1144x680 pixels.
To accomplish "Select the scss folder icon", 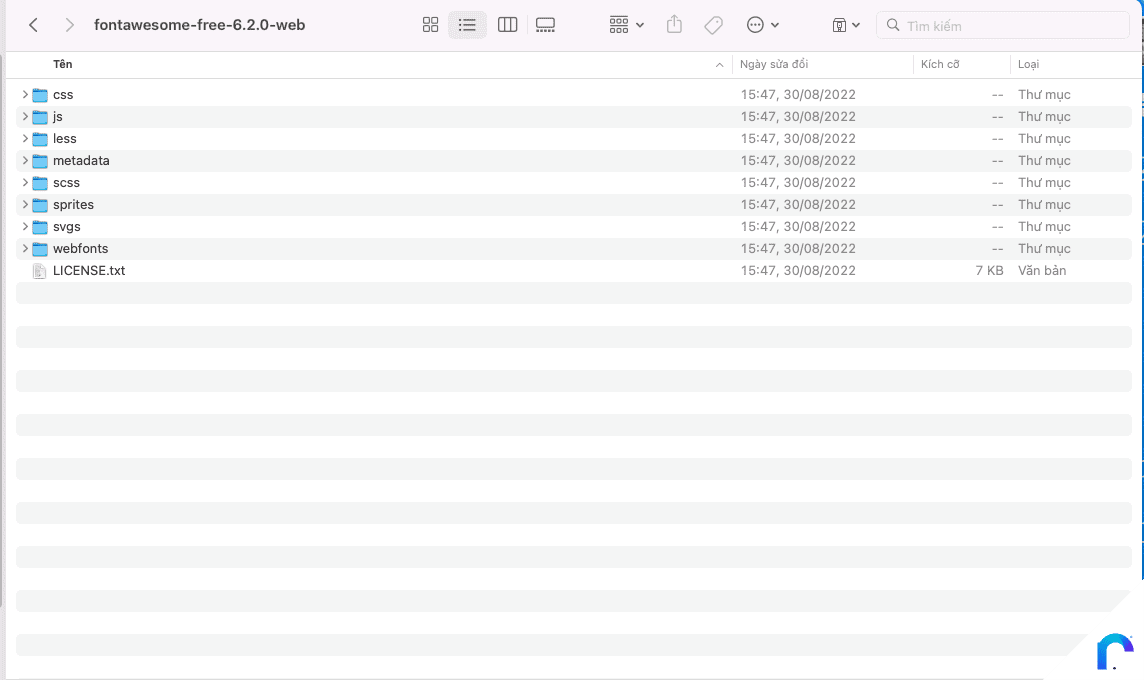I will [40, 182].
